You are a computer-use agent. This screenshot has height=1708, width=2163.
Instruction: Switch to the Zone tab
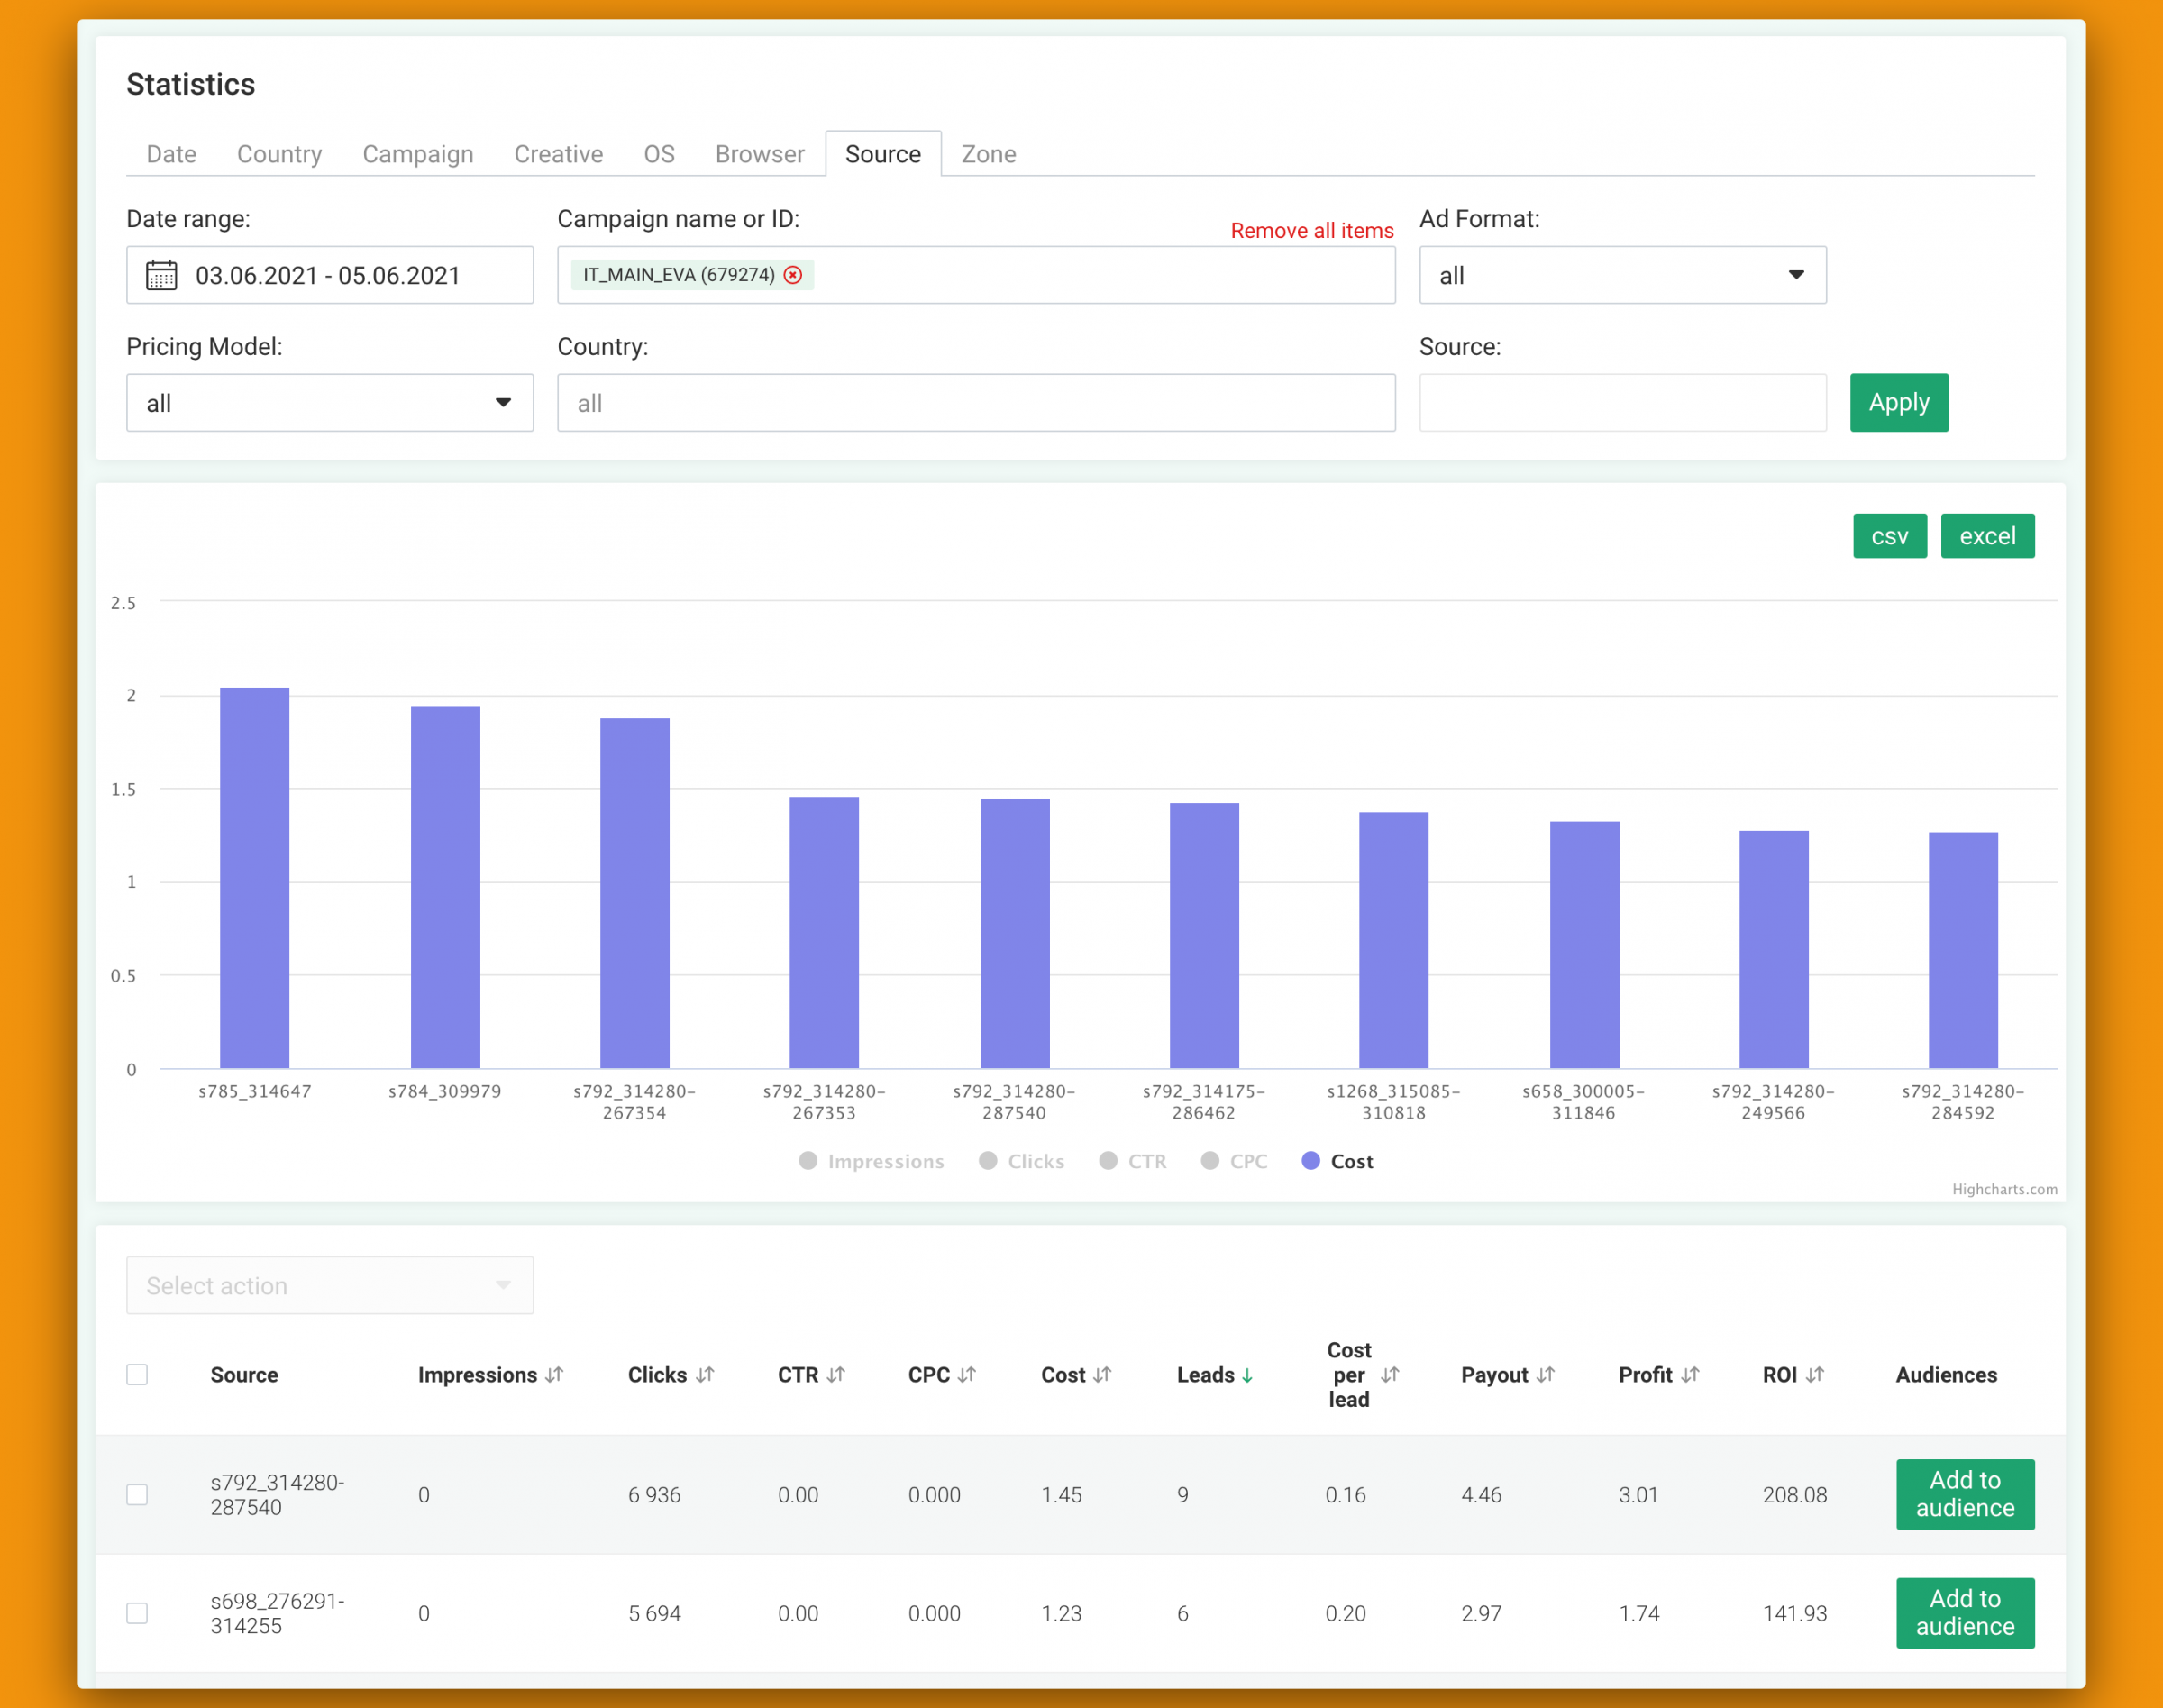pos(988,154)
